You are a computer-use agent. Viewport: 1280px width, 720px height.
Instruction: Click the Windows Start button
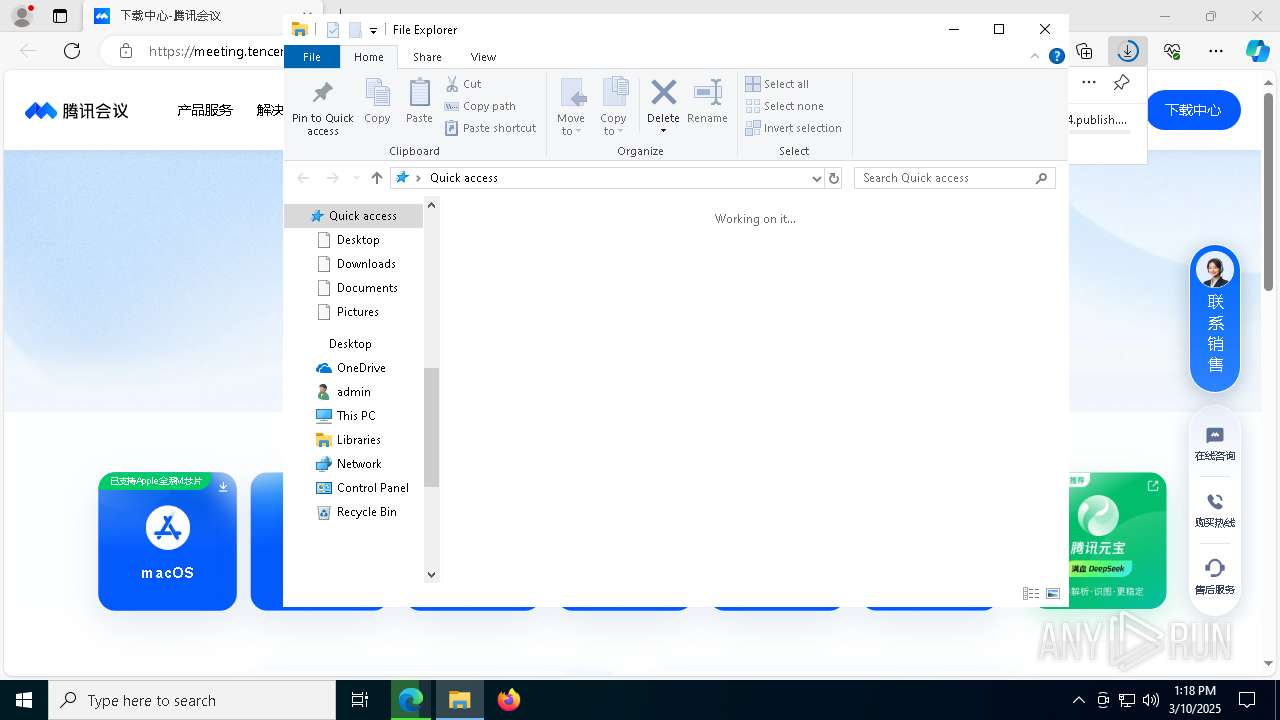click(x=24, y=700)
